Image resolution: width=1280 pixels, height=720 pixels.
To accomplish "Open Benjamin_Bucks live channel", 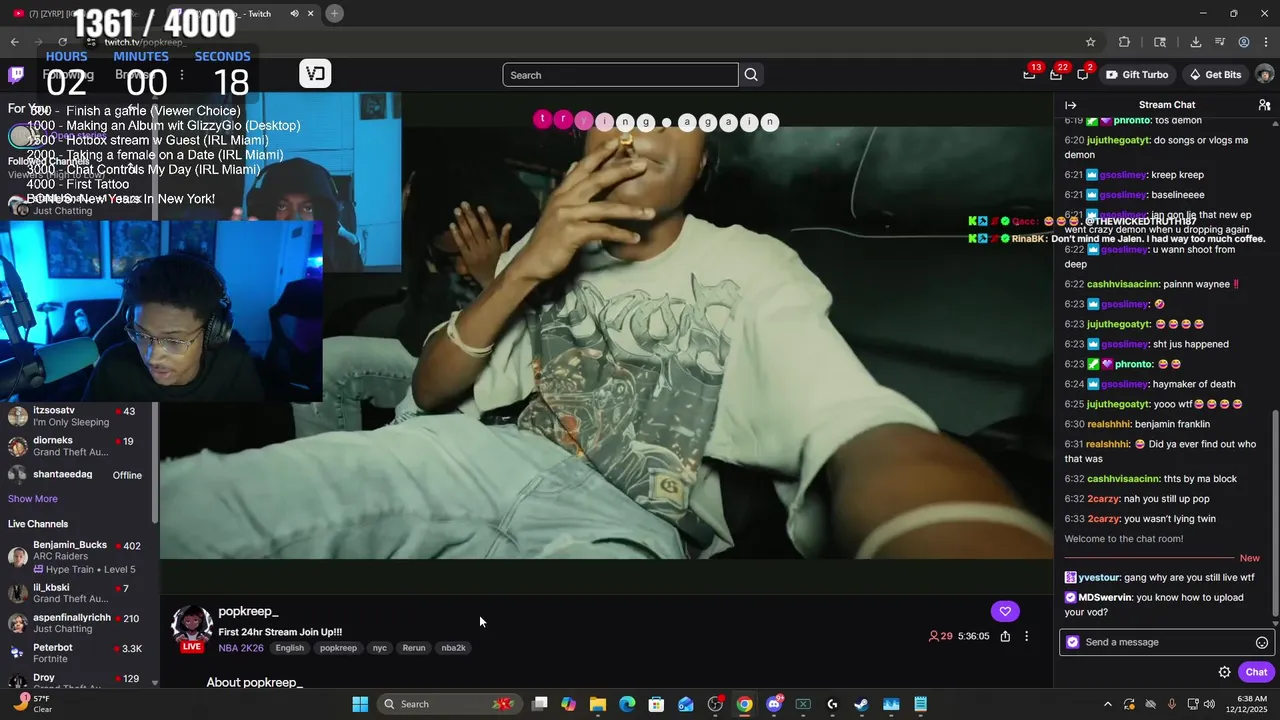I will [x=78, y=556].
